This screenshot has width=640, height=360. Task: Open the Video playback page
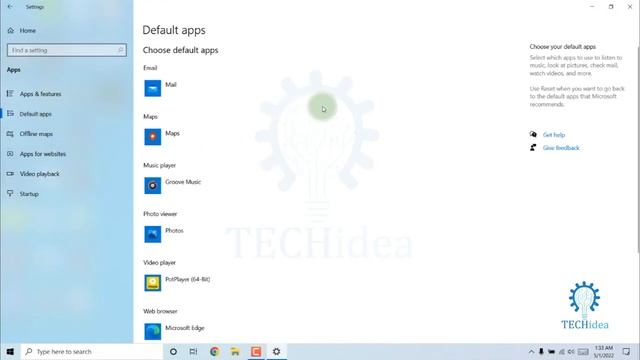[x=40, y=174]
